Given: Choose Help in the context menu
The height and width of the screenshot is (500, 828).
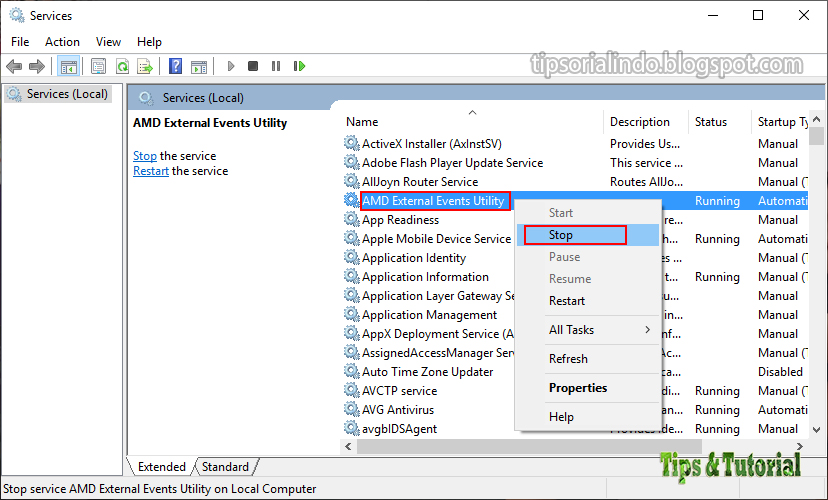Looking at the screenshot, I should (x=588, y=417).
